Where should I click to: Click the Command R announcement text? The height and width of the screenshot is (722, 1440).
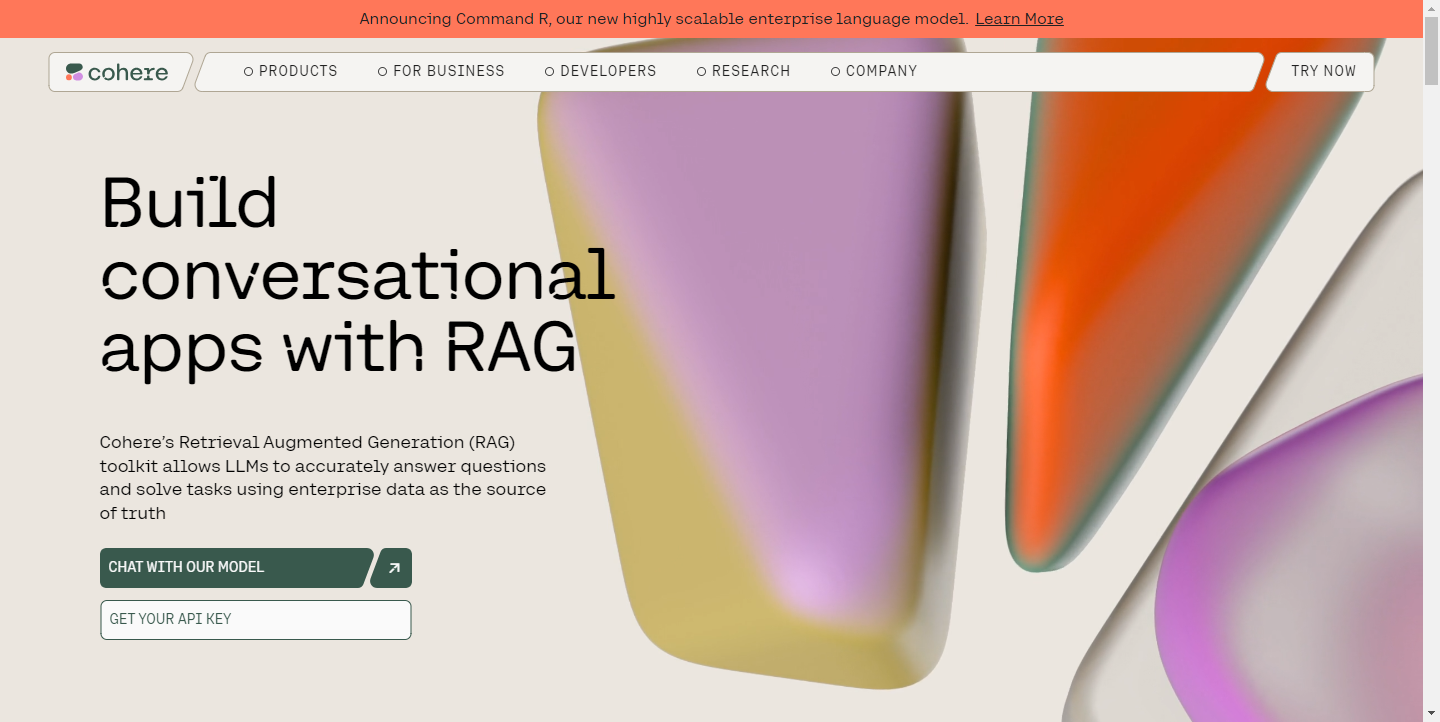(x=663, y=19)
